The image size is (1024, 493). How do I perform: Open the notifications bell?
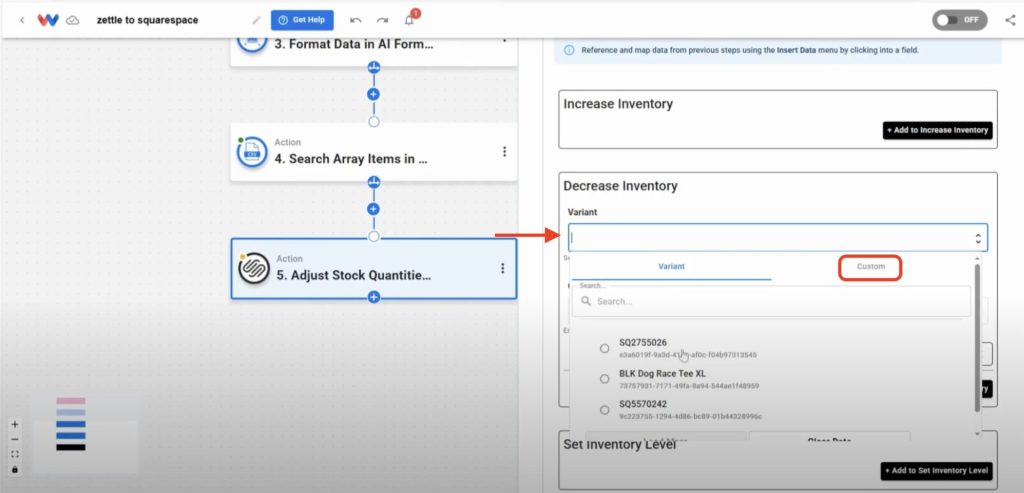click(x=409, y=20)
